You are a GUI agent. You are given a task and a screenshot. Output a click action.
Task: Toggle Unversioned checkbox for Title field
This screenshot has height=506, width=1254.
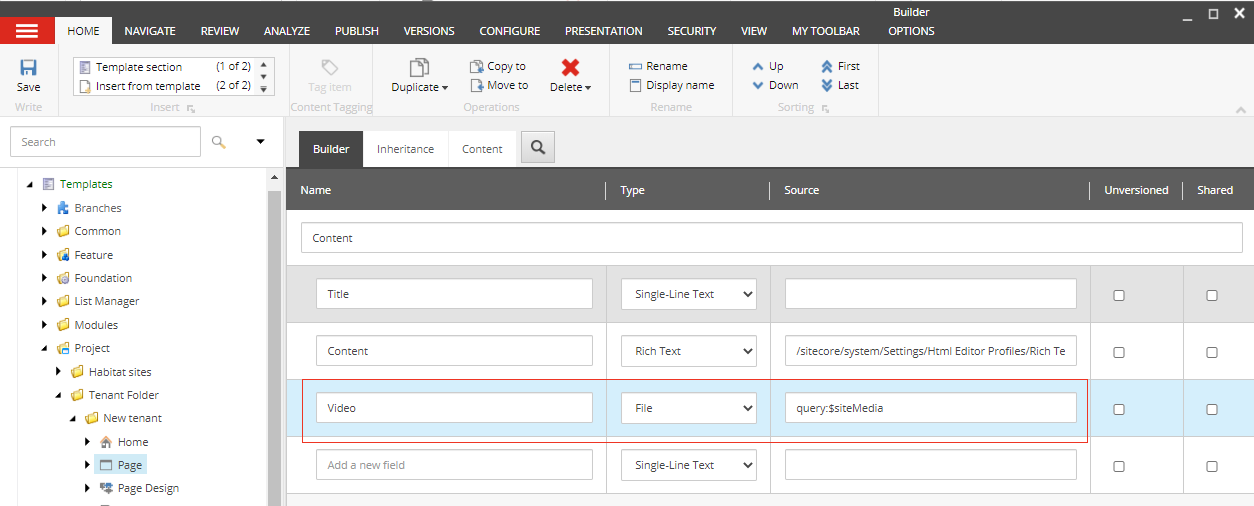point(1119,295)
